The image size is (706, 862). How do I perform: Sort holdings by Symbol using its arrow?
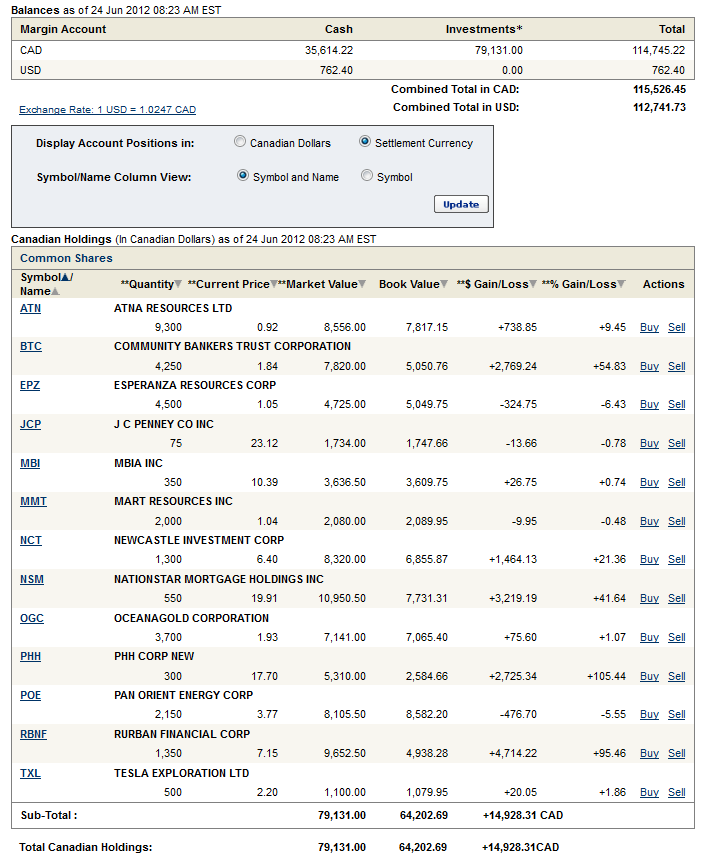tap(65, 277)
